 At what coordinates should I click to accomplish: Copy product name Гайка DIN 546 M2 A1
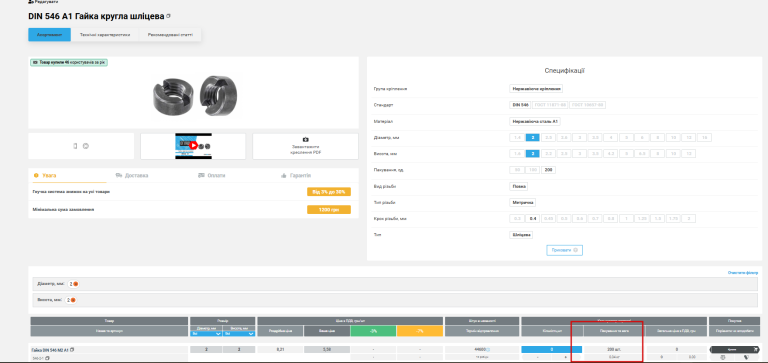72,350
